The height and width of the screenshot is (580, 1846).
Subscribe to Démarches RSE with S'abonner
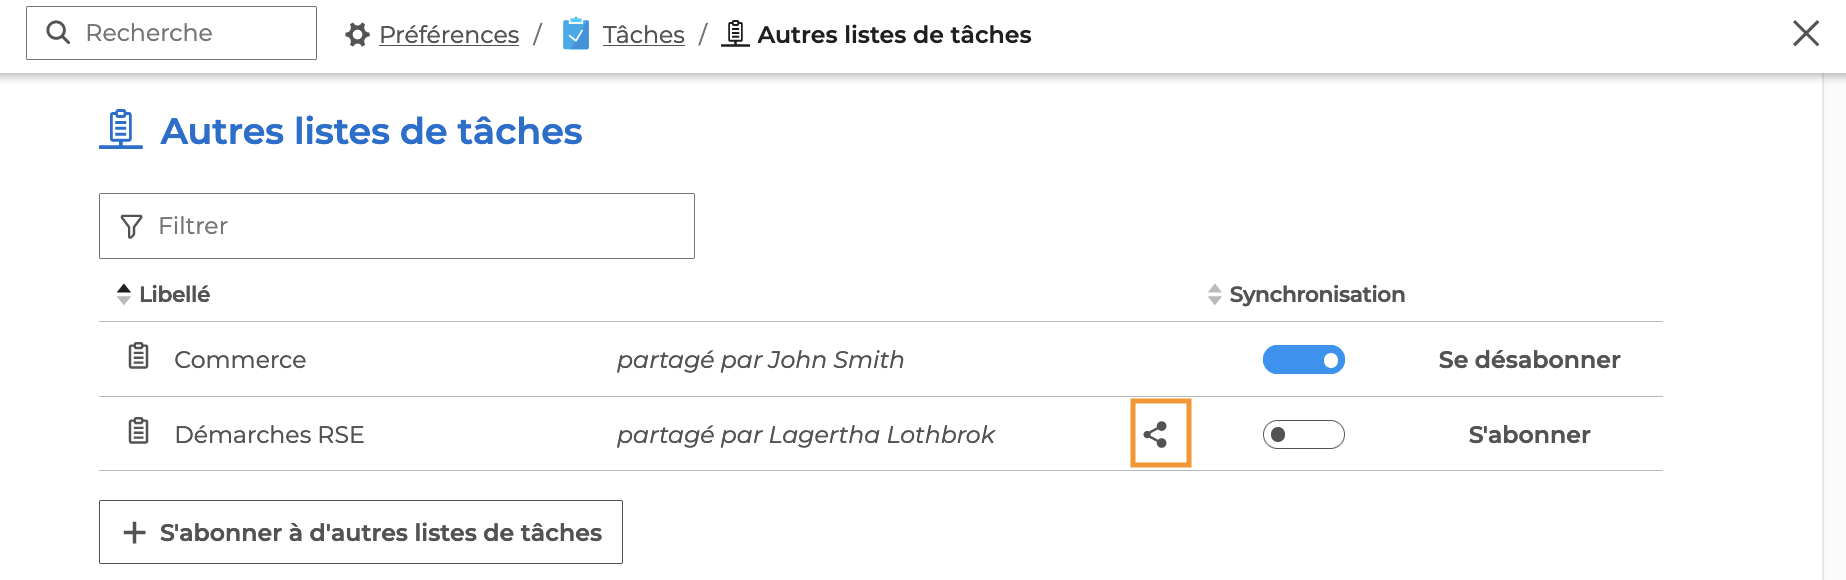click(x=1529, y=435)
